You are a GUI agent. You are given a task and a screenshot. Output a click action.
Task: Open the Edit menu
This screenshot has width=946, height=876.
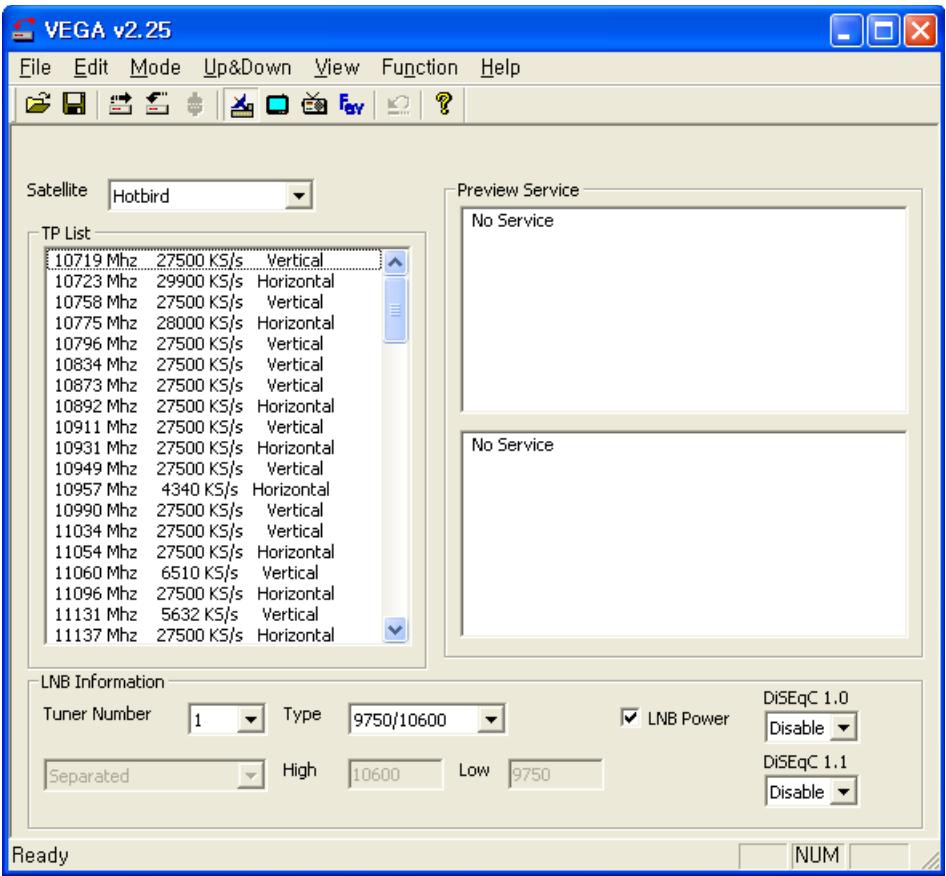[x=90, y=68]
